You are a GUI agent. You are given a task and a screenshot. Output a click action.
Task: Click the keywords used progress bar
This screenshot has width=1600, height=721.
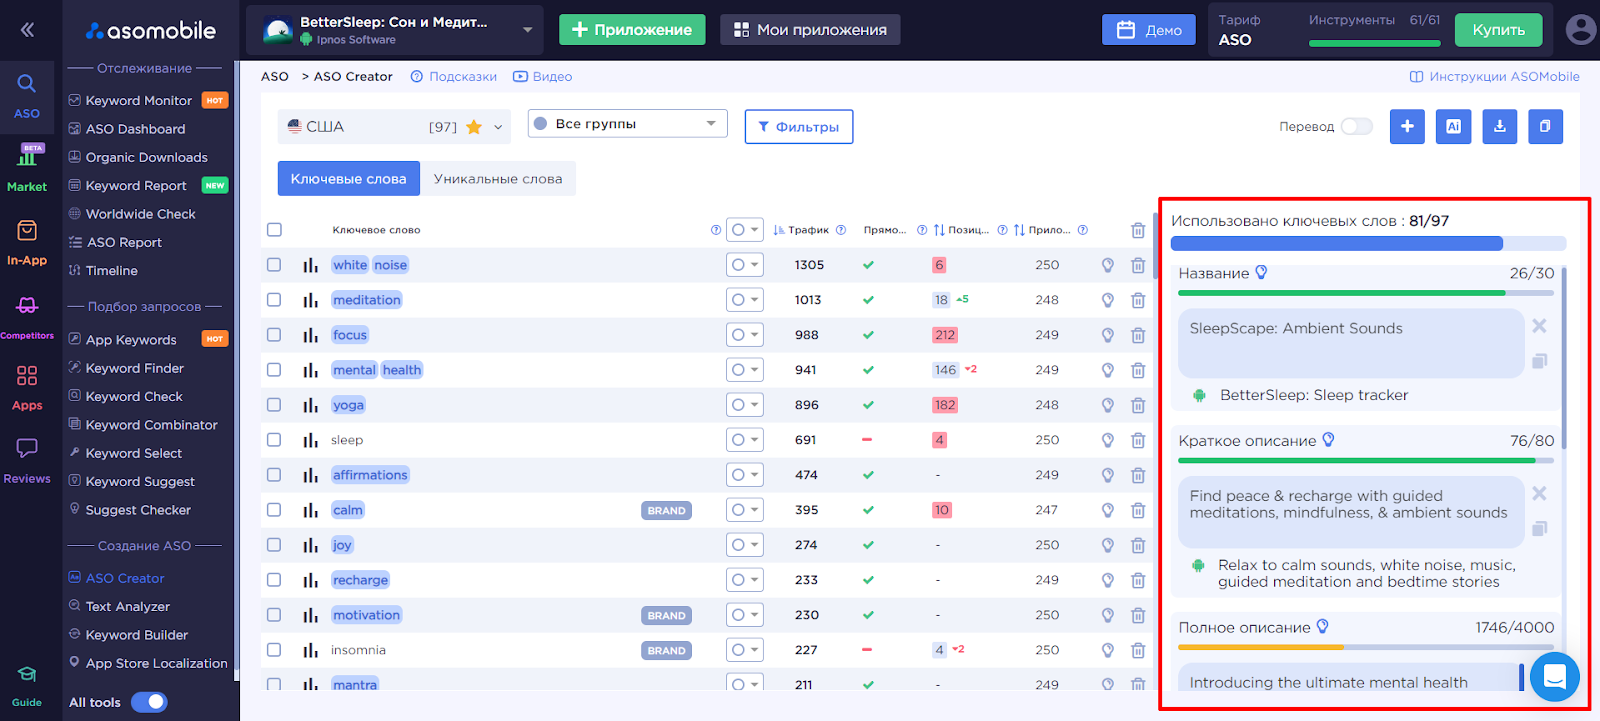[1368, 243]
